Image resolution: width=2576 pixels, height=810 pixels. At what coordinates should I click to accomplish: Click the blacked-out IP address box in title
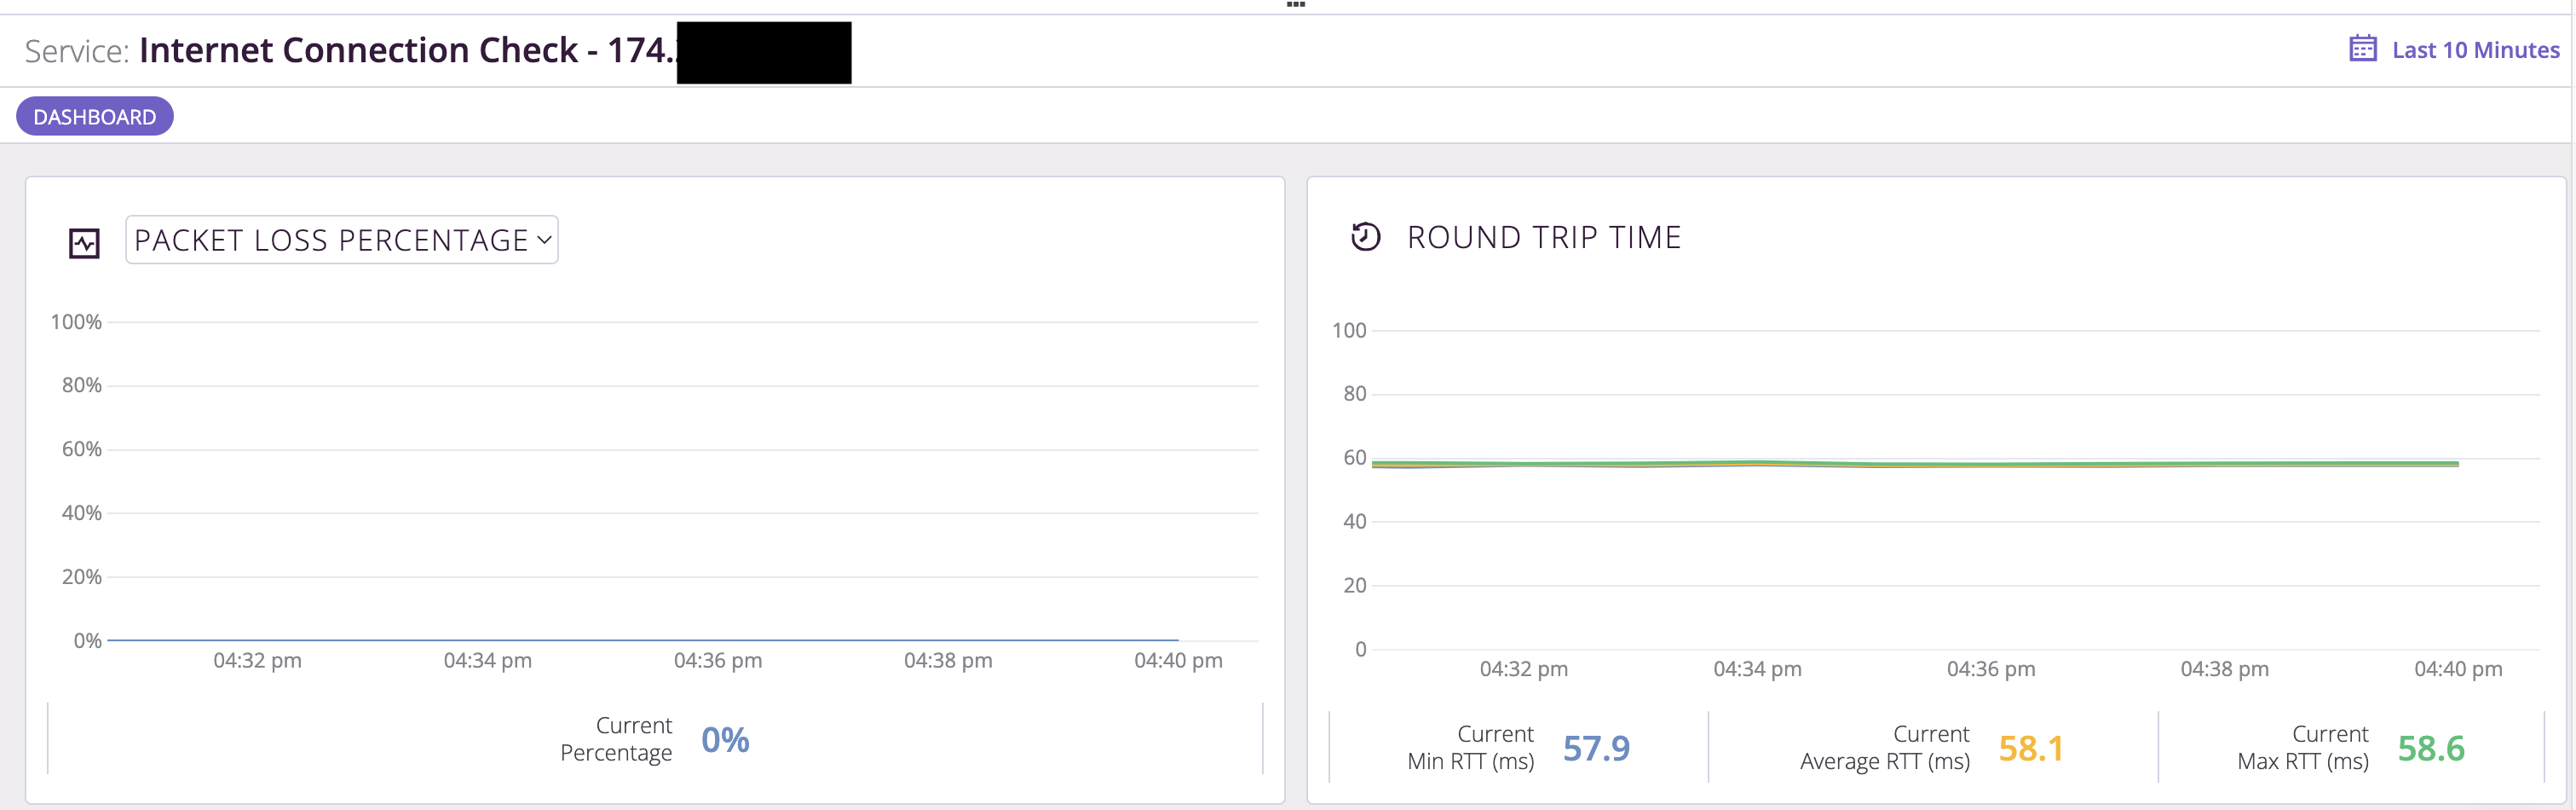[x=764, y=52]
